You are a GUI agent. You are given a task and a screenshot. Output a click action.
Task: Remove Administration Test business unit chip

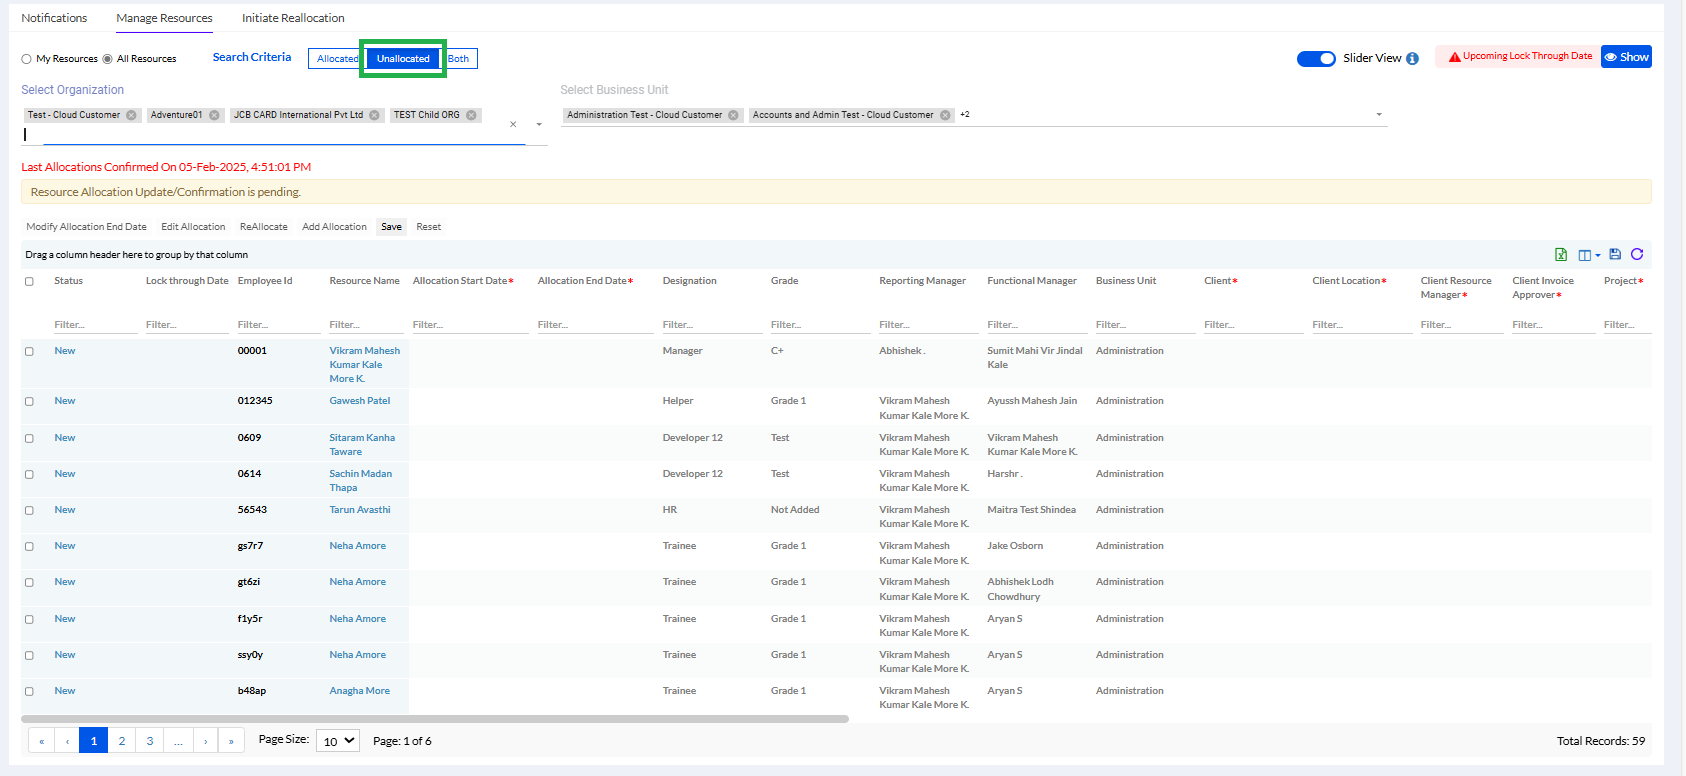tap(733, 115)
